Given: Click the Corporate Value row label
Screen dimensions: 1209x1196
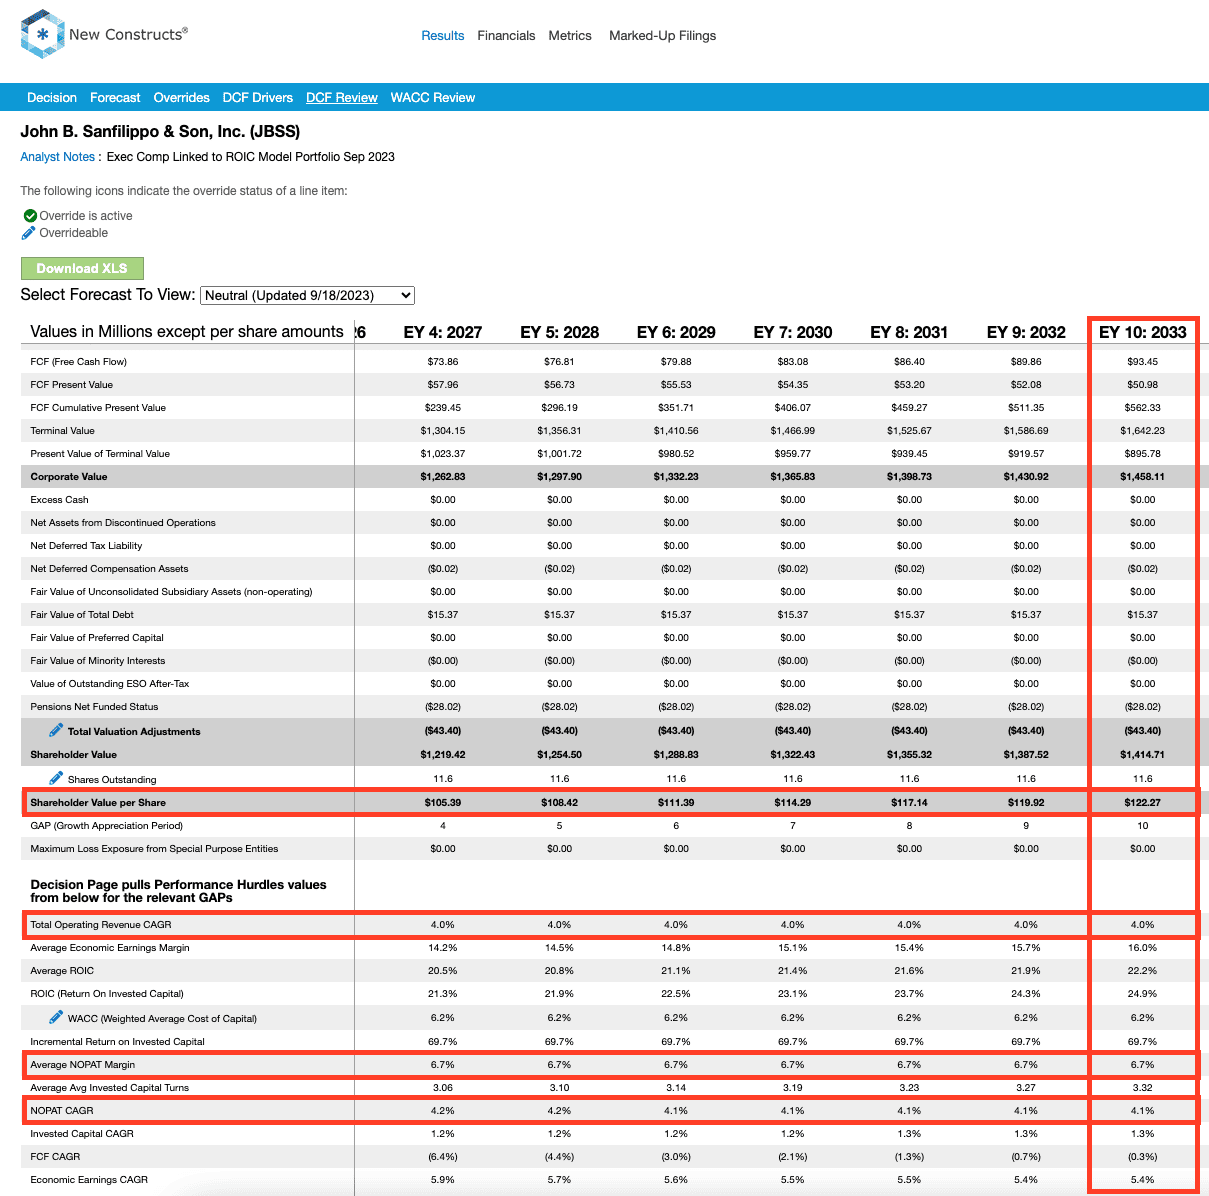Looking at the screenshot, I should coord(69,476).
